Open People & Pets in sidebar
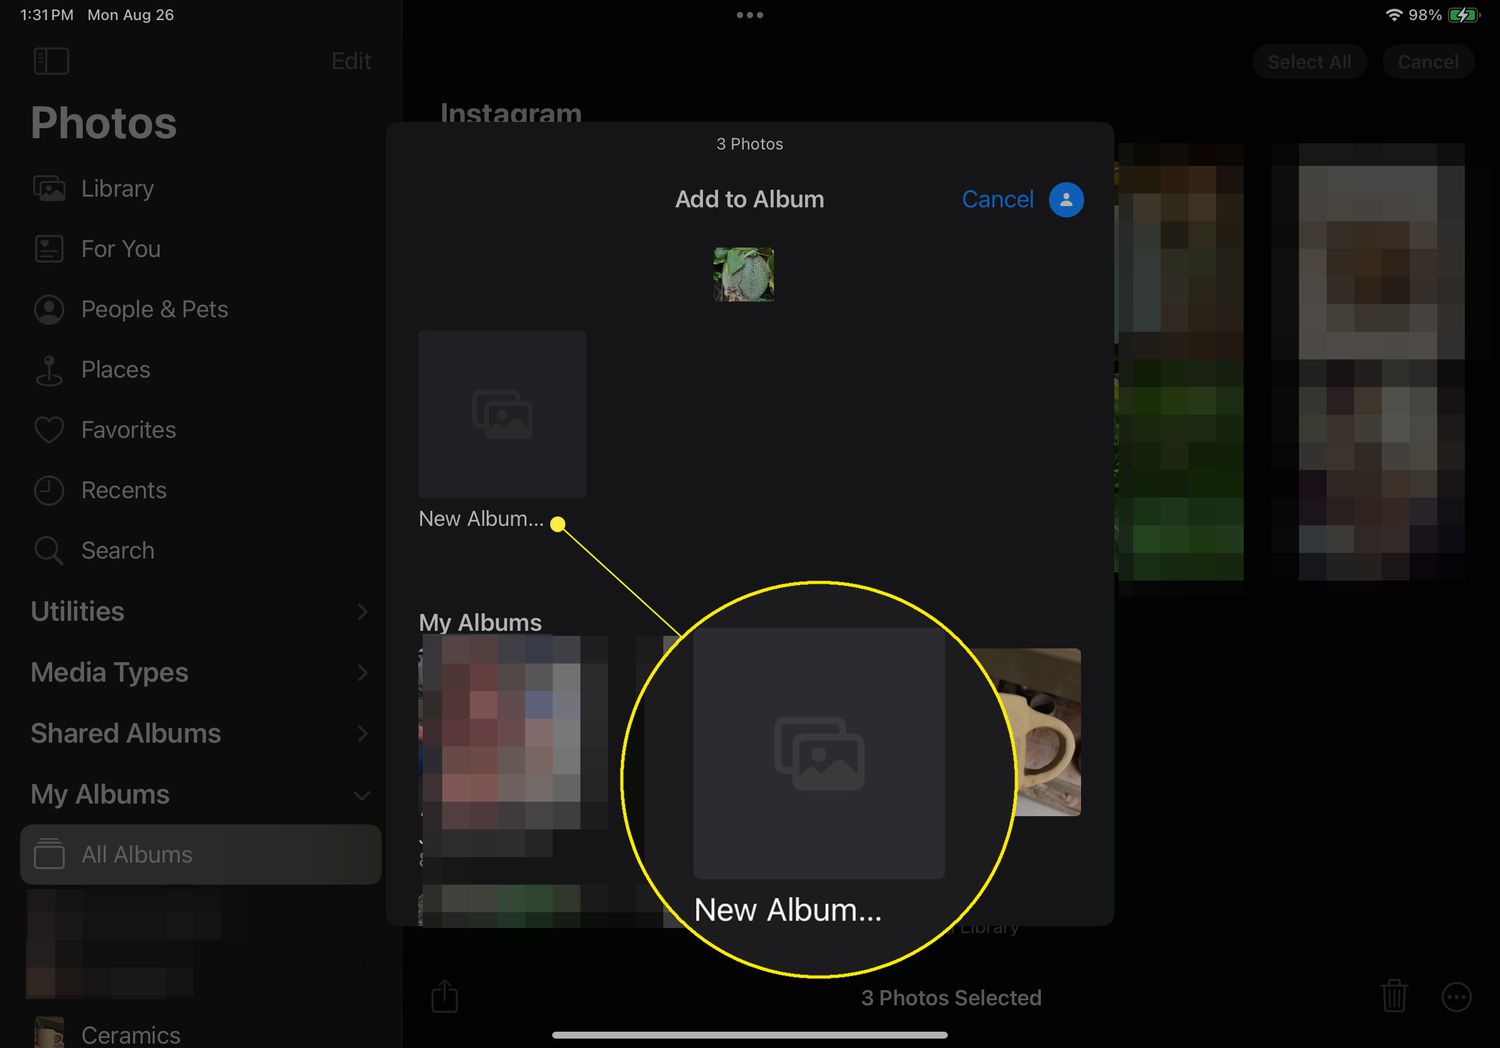 coord(154,309)
